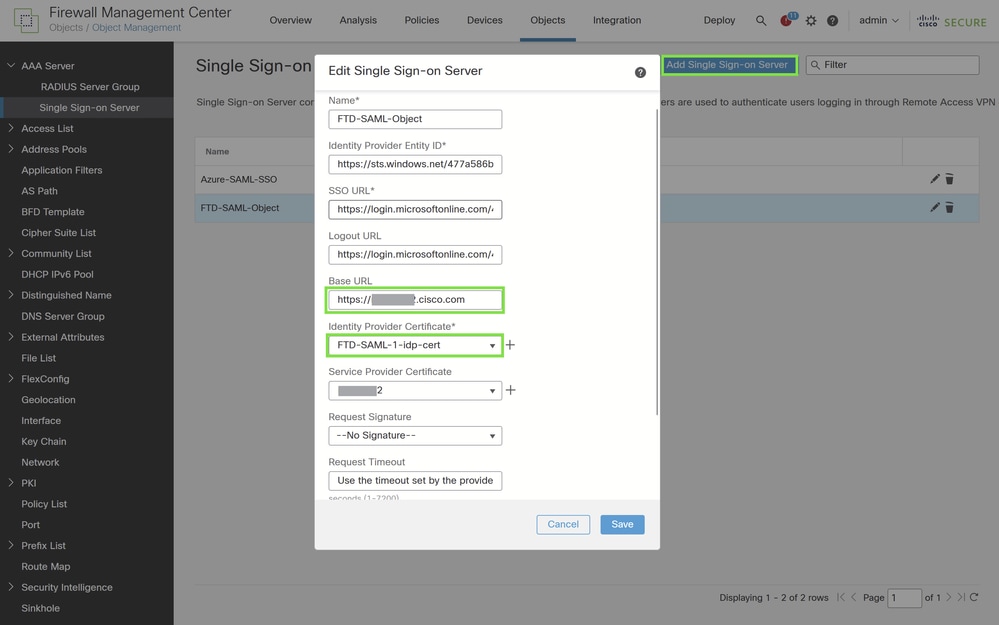Image resolution: width=999 pixels, height=625 pixels.
Task: Click the dialog vertical scrollbar
Action: coord(657,262)
